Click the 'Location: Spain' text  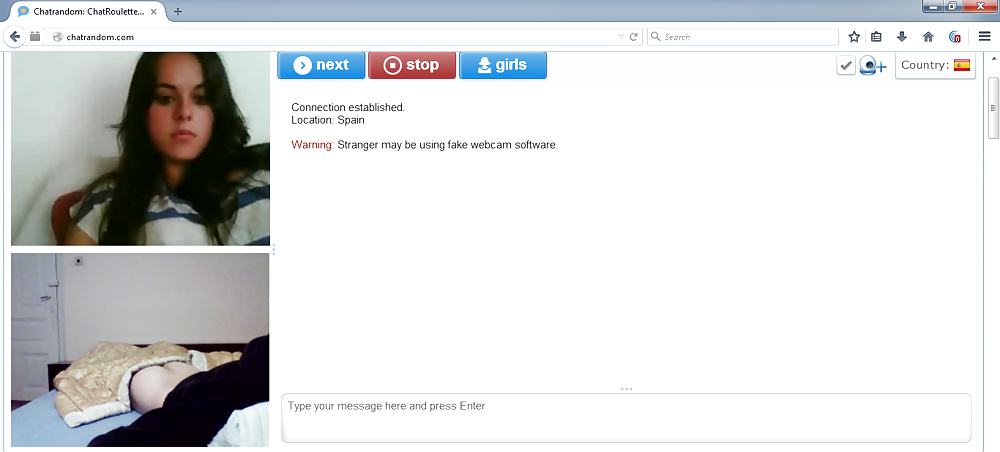(x=328, y=119)
